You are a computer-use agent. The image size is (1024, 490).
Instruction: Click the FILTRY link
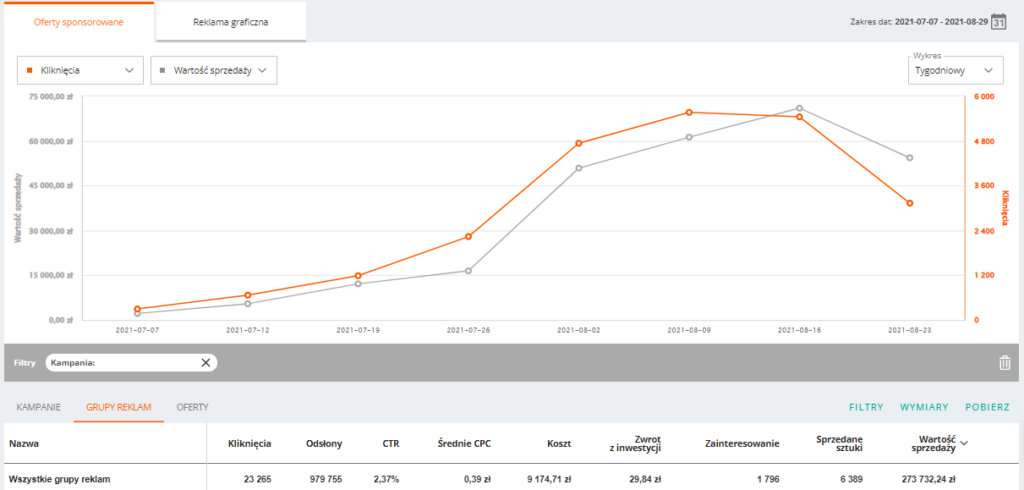[x=866, y=407]
